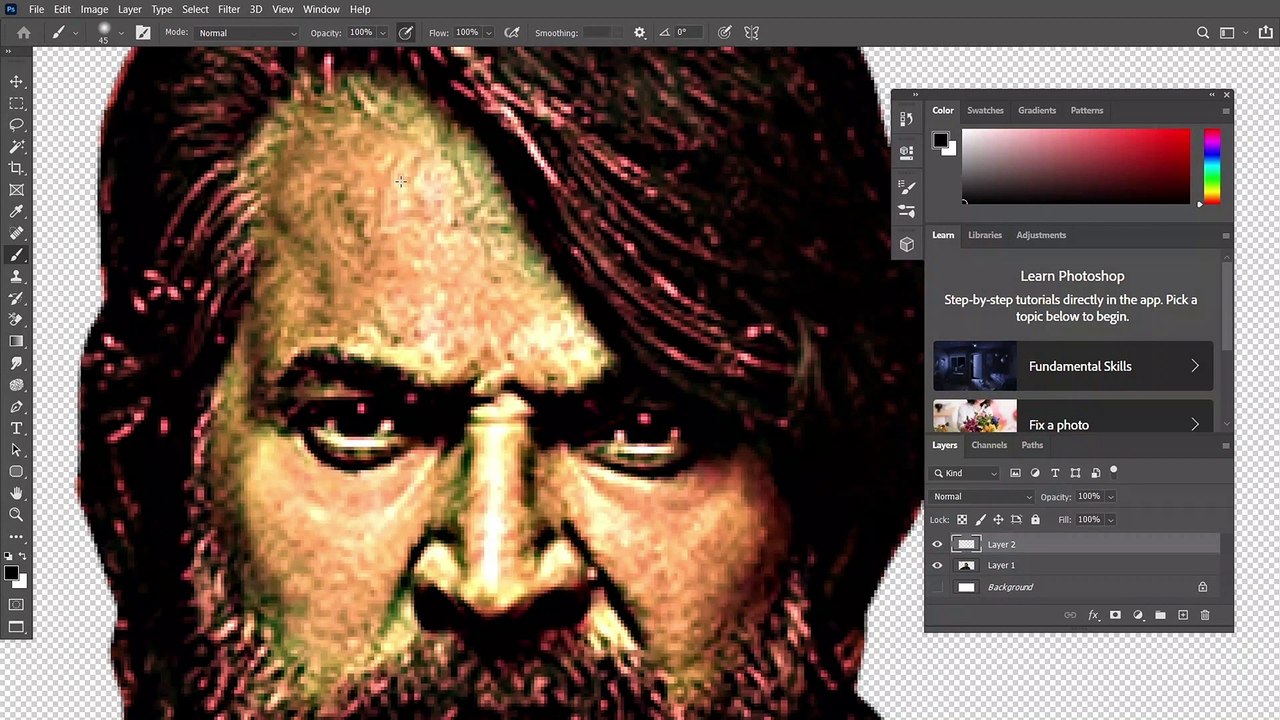
Task: Select the Move tool
Action: coord(16,82)
